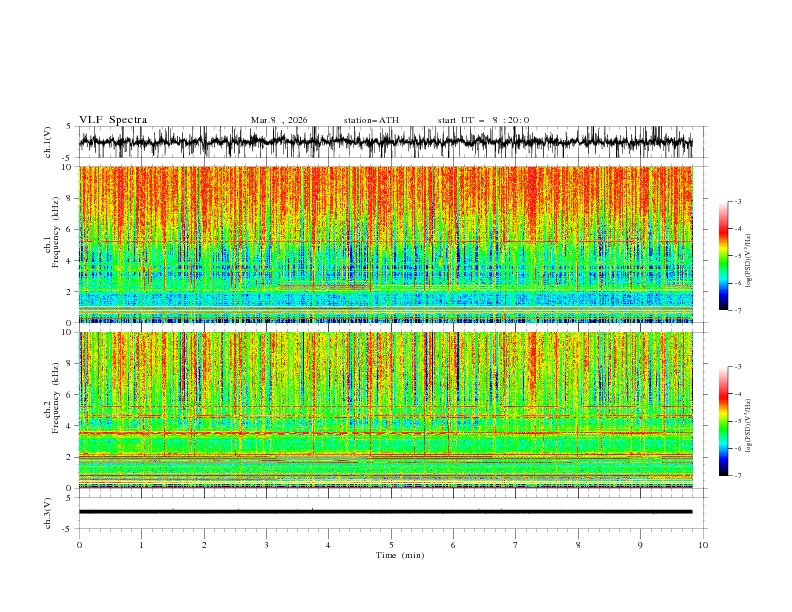This screenshot has width=792, height=612.
Task: Click the ch.2 frequency tick label 4
Action: tap(70, 426)
